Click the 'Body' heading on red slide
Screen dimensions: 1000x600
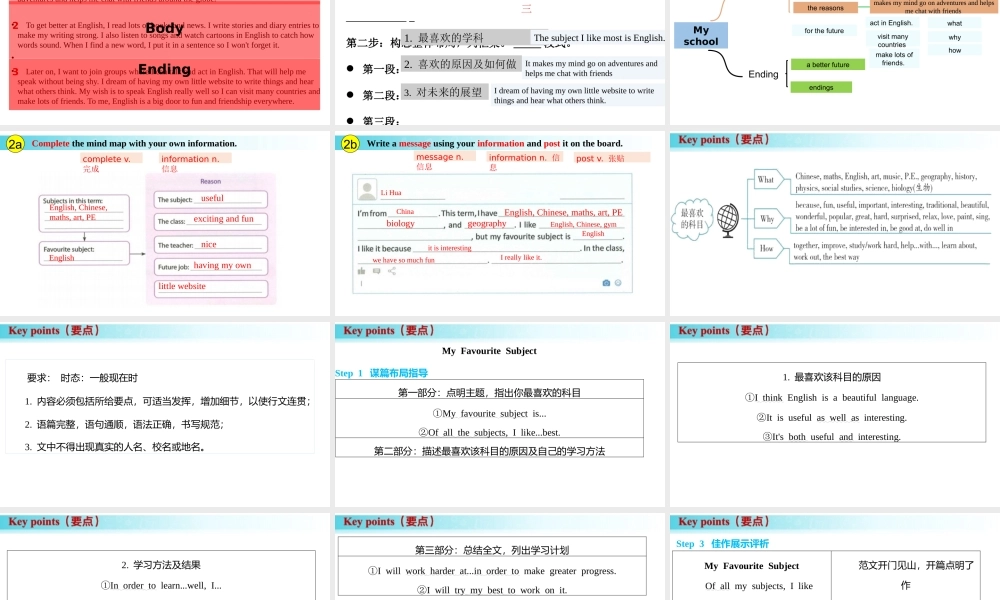click(165, 27)
